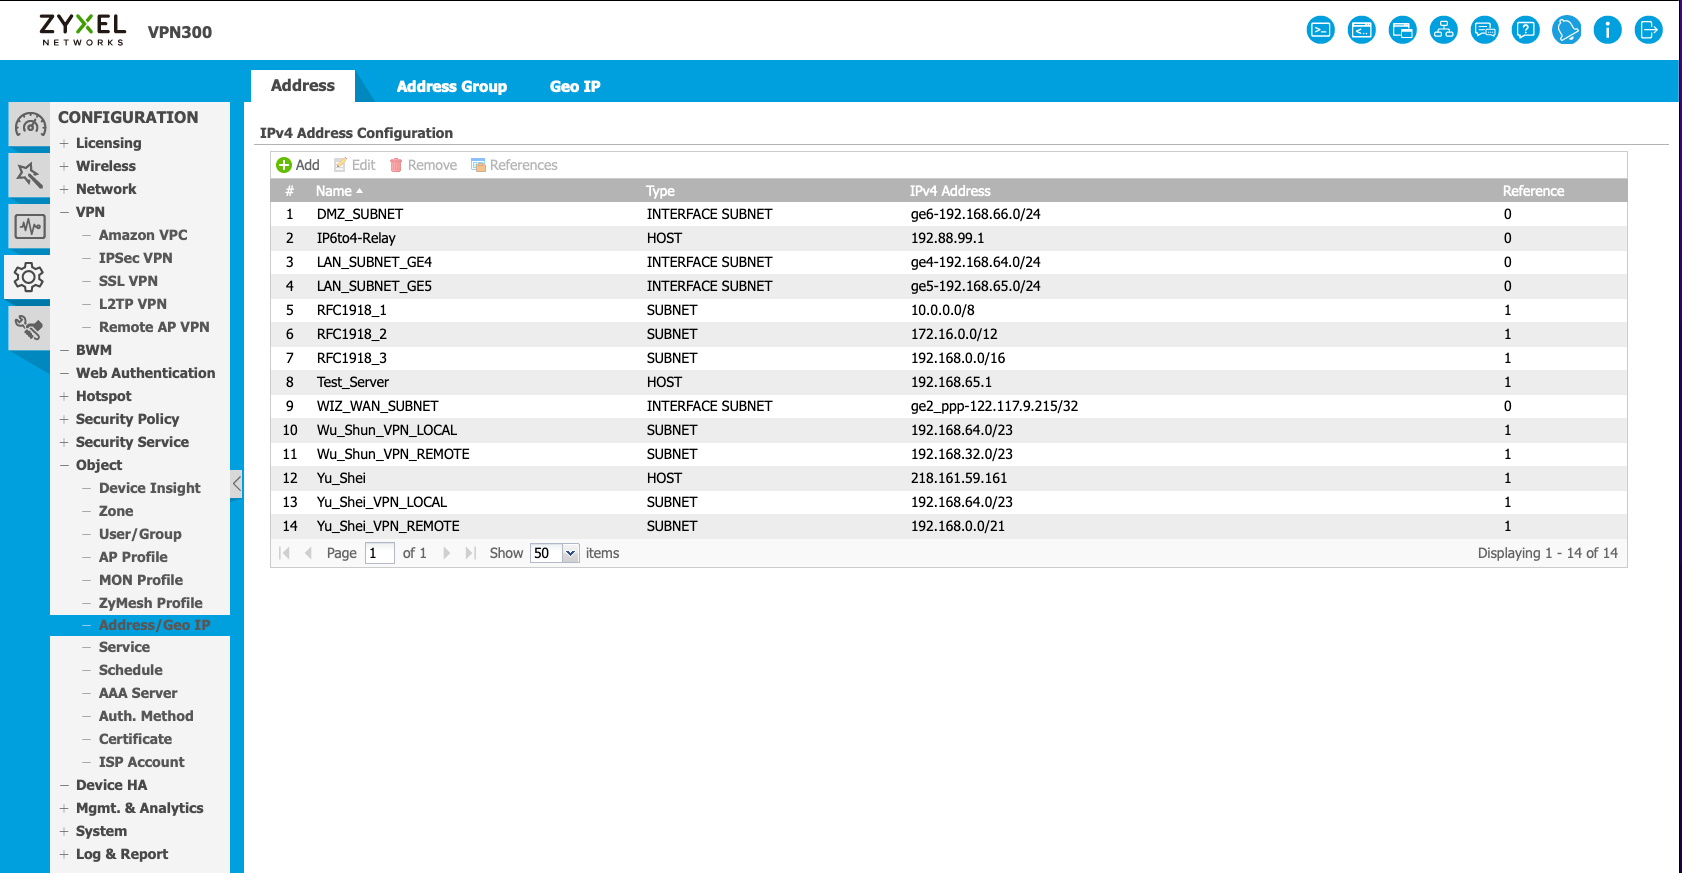Go to the last page arrow
This screenshot has width=1682, height=873.
point(470,553)
